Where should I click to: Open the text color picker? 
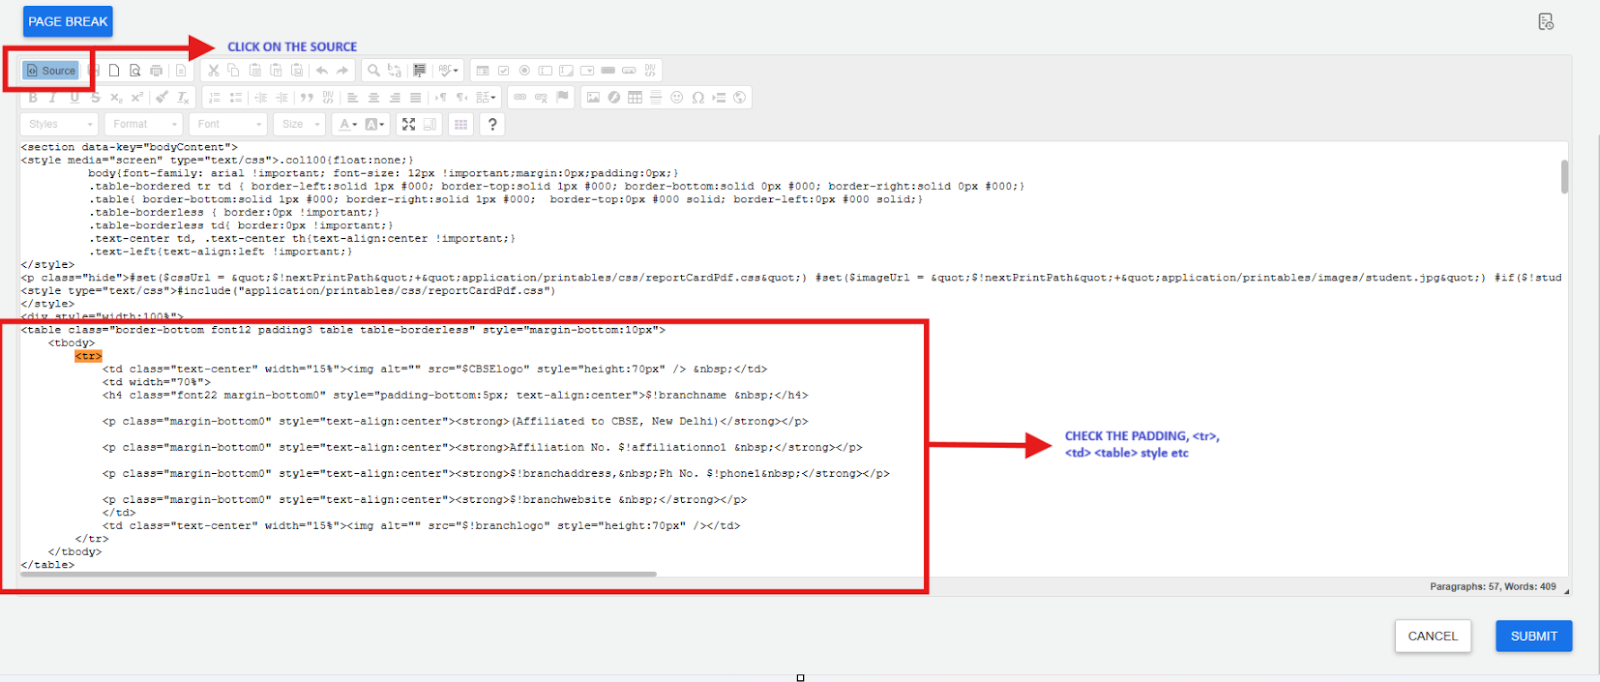(x=347, y=124)
